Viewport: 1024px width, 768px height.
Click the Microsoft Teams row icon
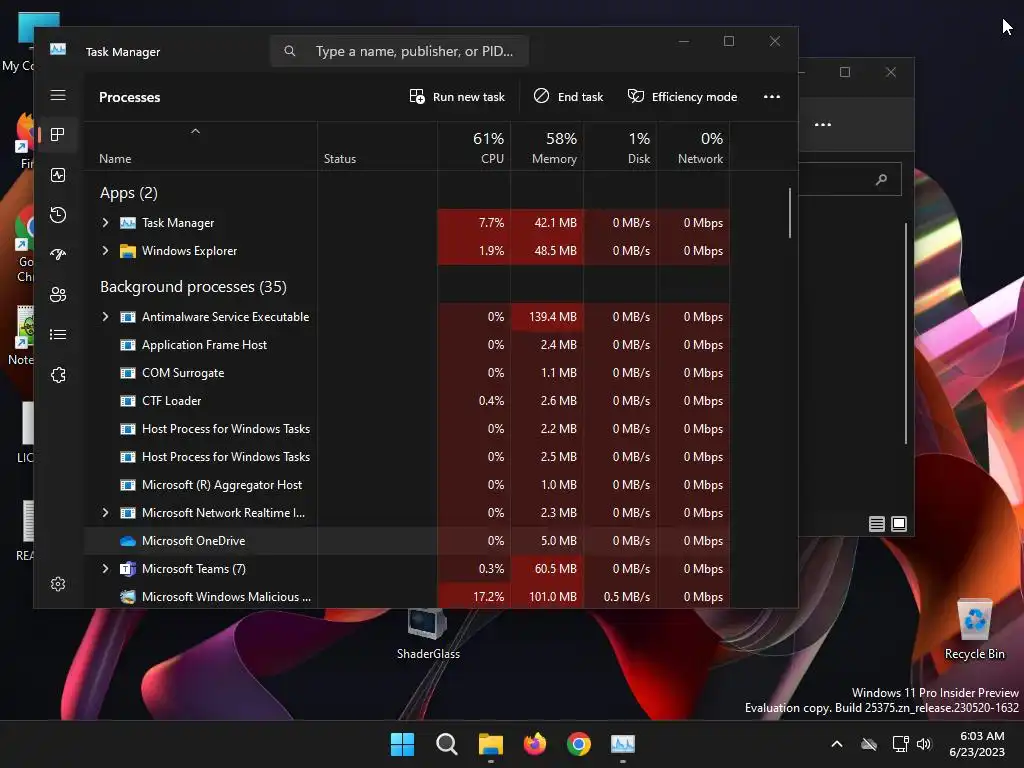coord(128,569)
